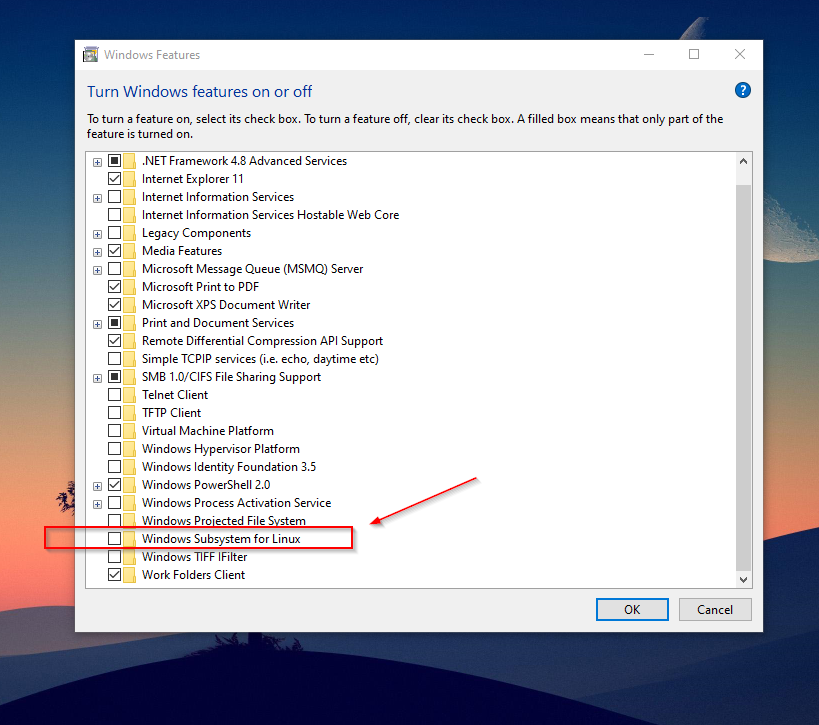Uncheck Remote Differential Compression API Support

tap(114, 341)
